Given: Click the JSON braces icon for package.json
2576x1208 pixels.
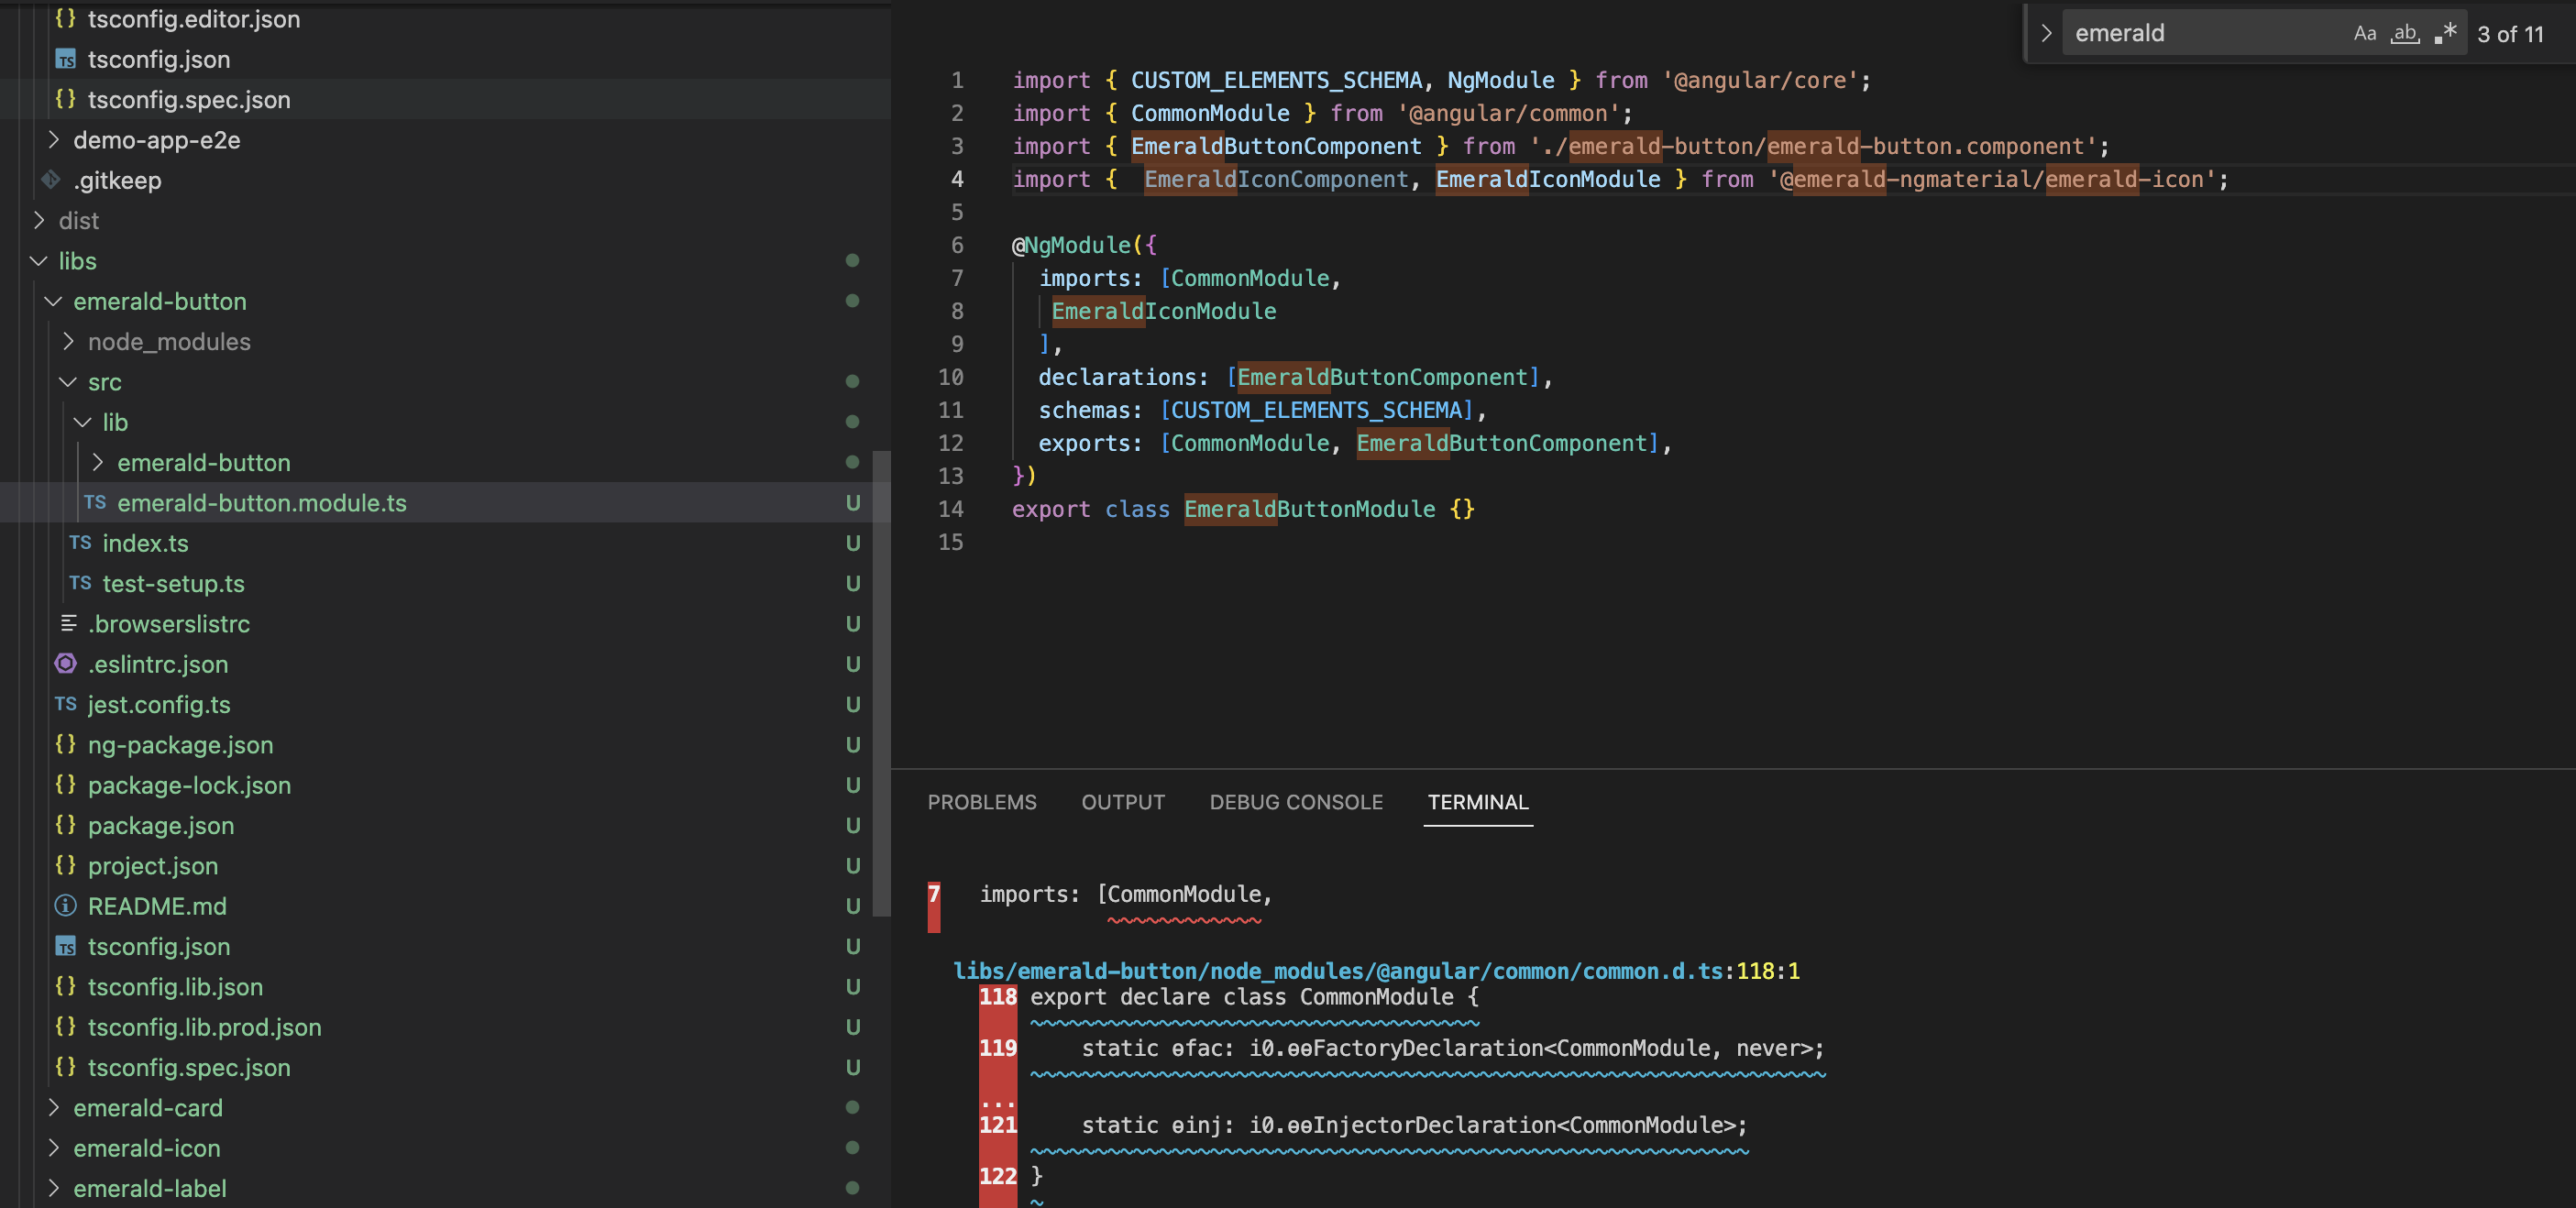Looking at the screenshot, I should pyautogui.click(x=65, y=826).
